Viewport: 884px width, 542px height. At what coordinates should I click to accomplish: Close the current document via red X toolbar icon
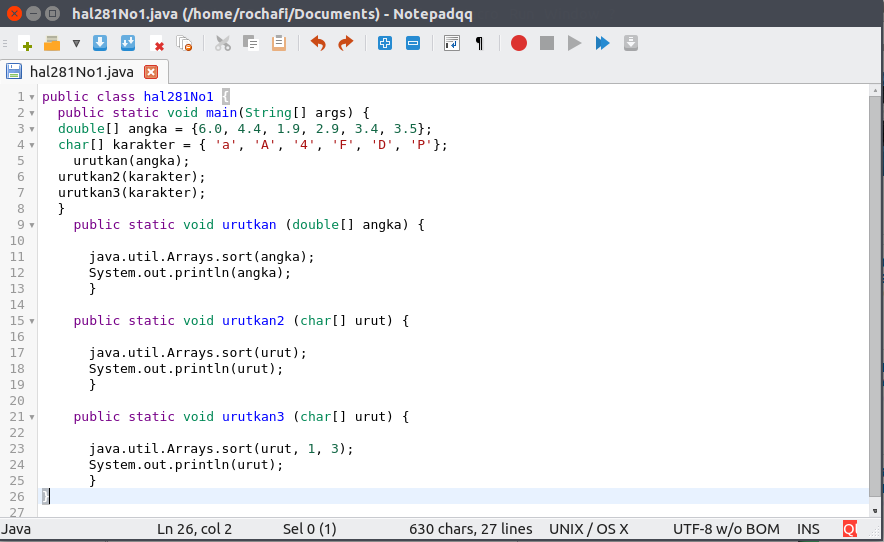157,43
